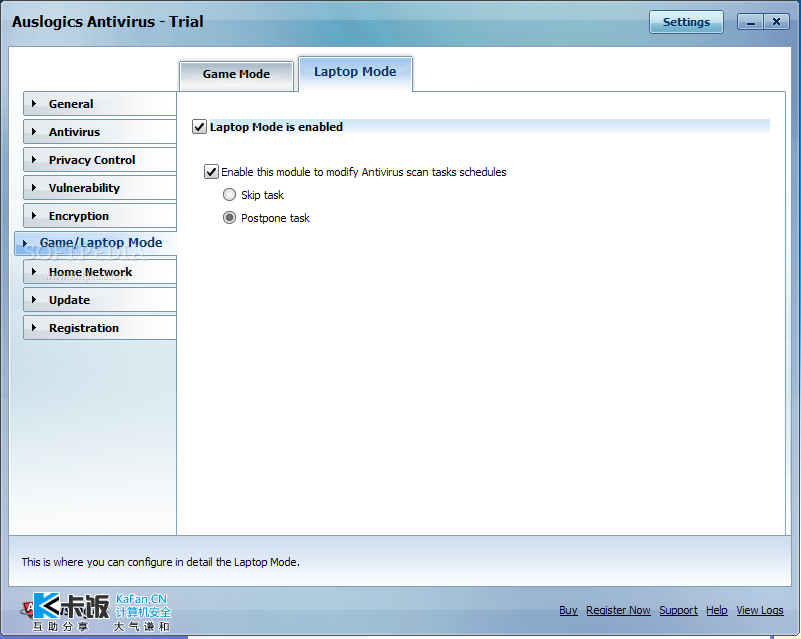Viewport: 801px width, 639px height.
Task: Toggle the Laptop Mode is enabled checkbox
Action: (199, 127)
